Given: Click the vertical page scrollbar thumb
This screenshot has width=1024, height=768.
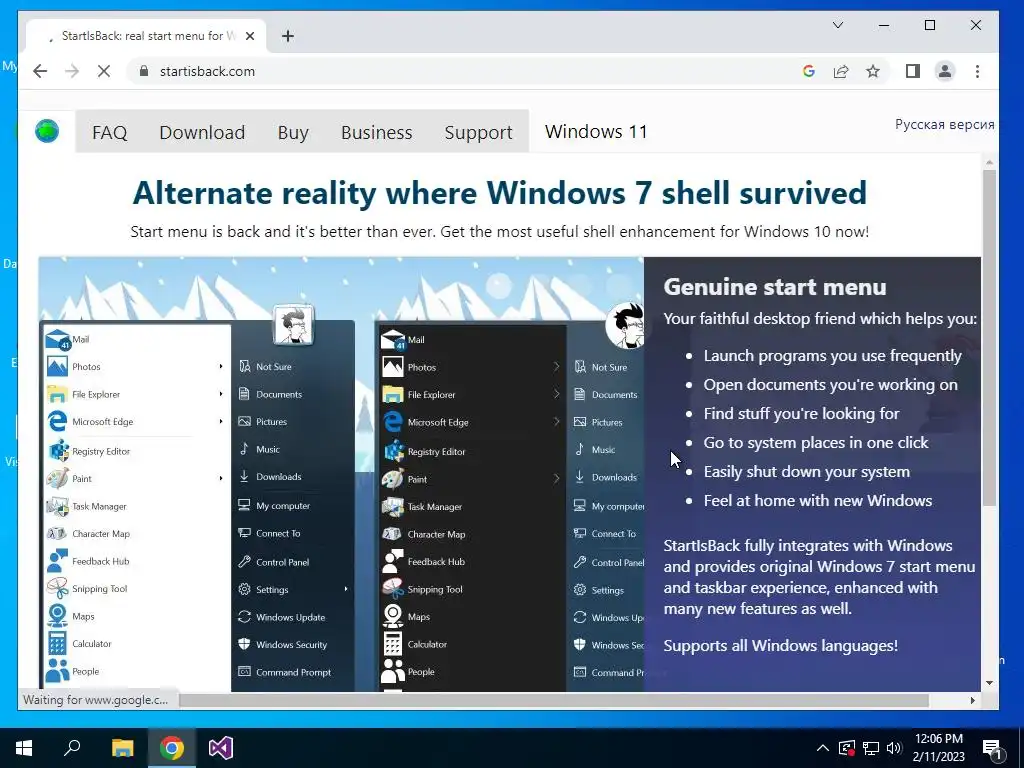Looking at the screenshot, I should coord(989,338).
